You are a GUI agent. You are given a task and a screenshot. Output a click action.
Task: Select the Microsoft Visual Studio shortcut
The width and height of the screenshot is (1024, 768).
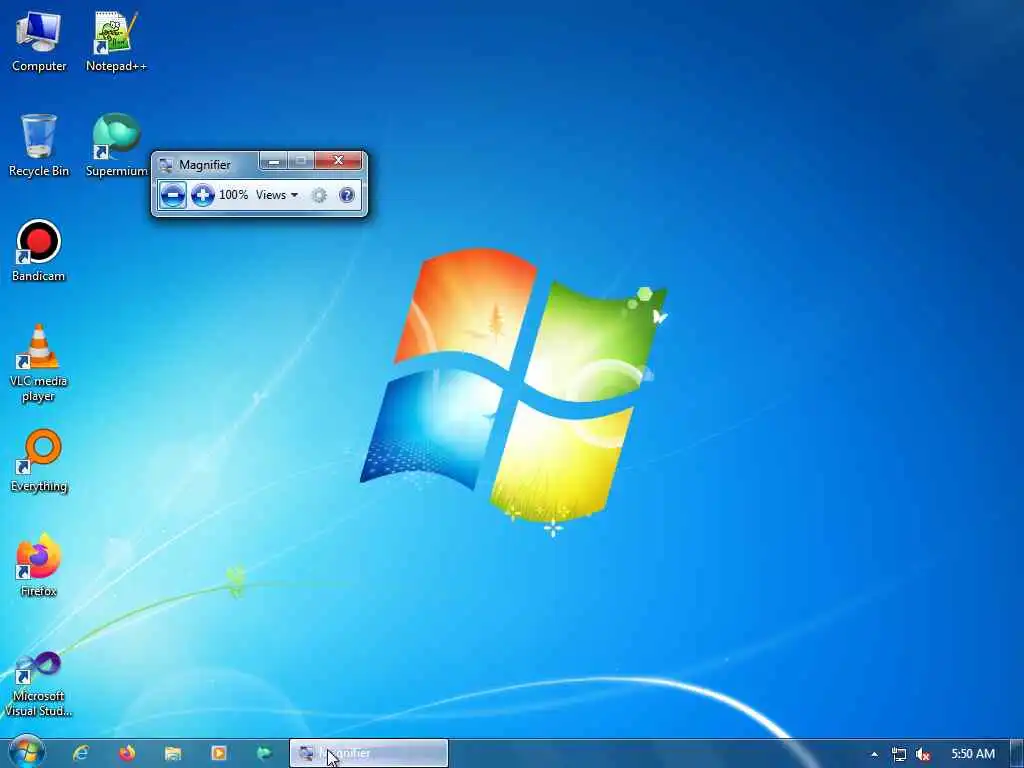39,684
